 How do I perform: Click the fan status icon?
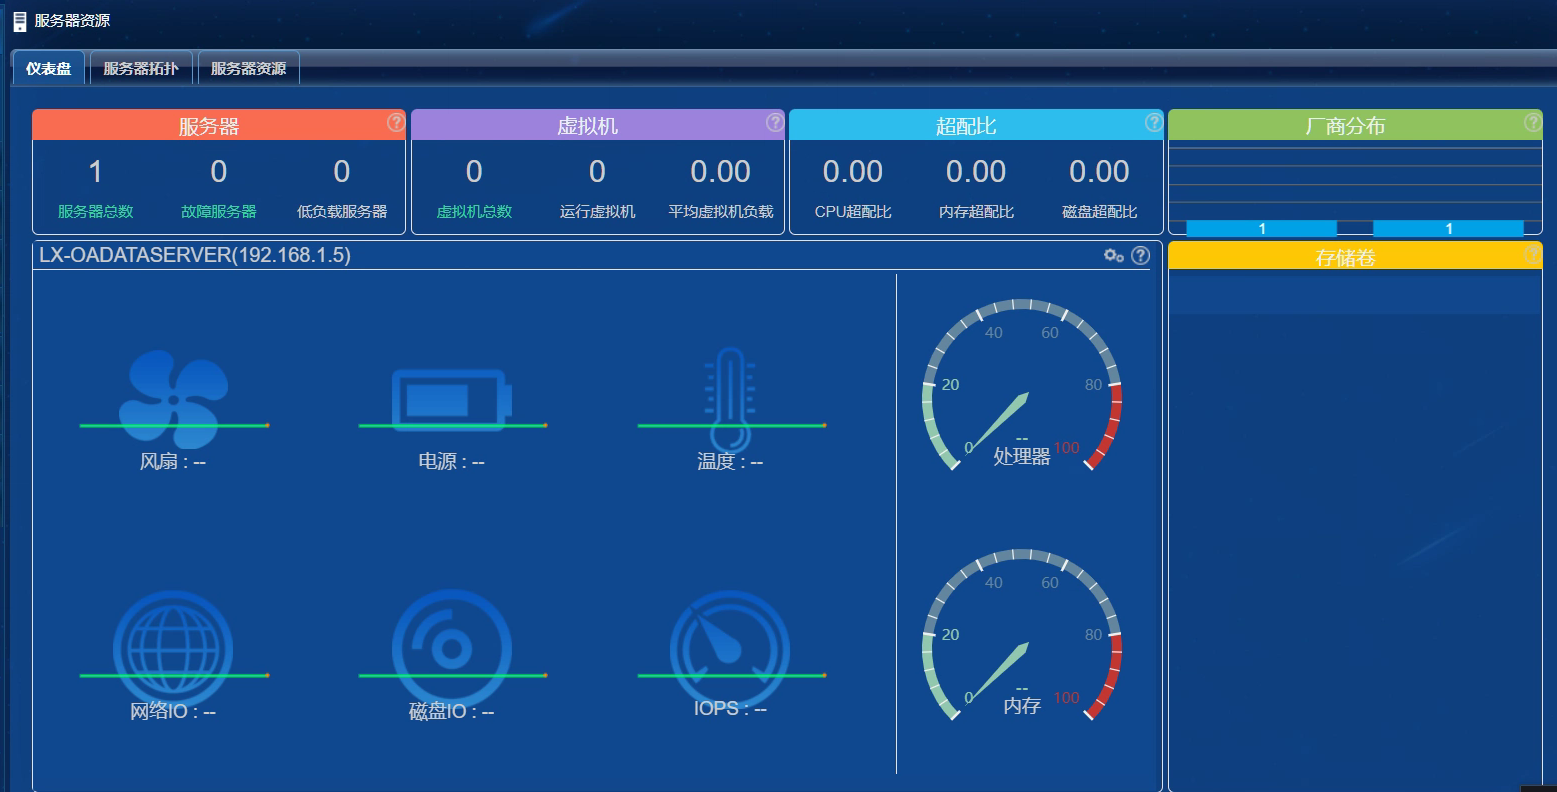[174, 400]
